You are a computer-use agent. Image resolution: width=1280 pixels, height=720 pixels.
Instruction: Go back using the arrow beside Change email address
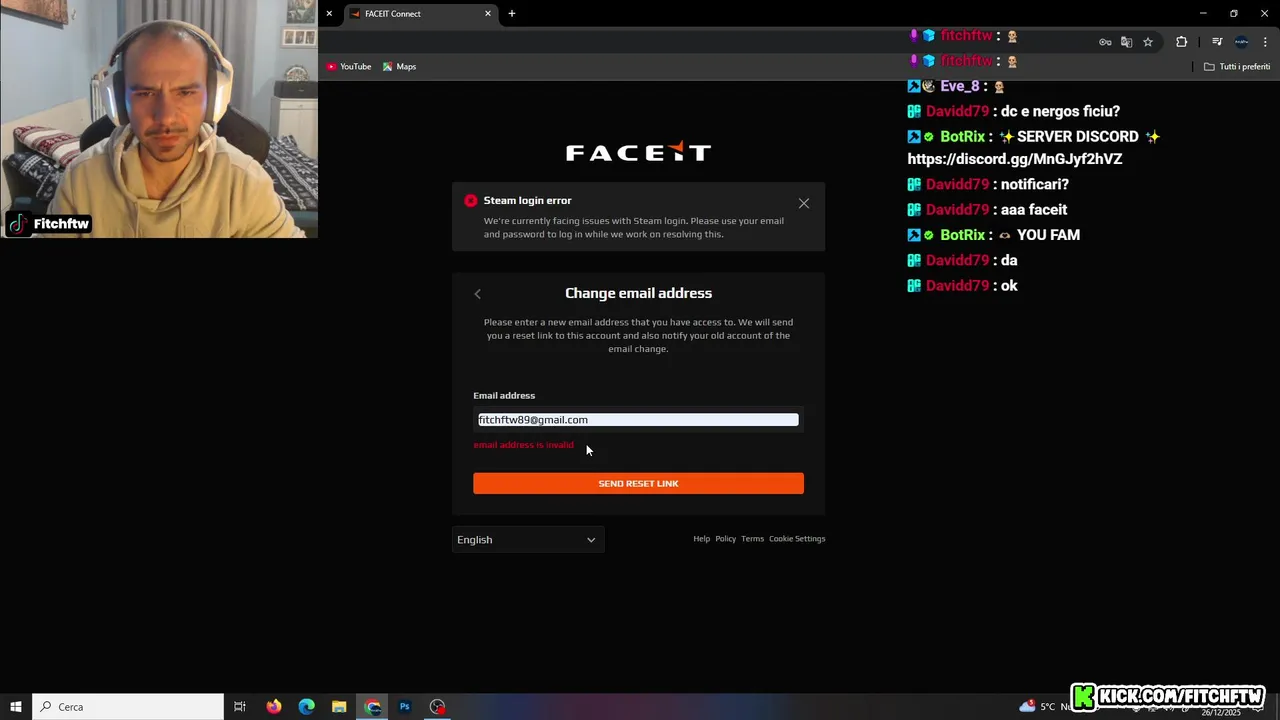tap(477, 294)
